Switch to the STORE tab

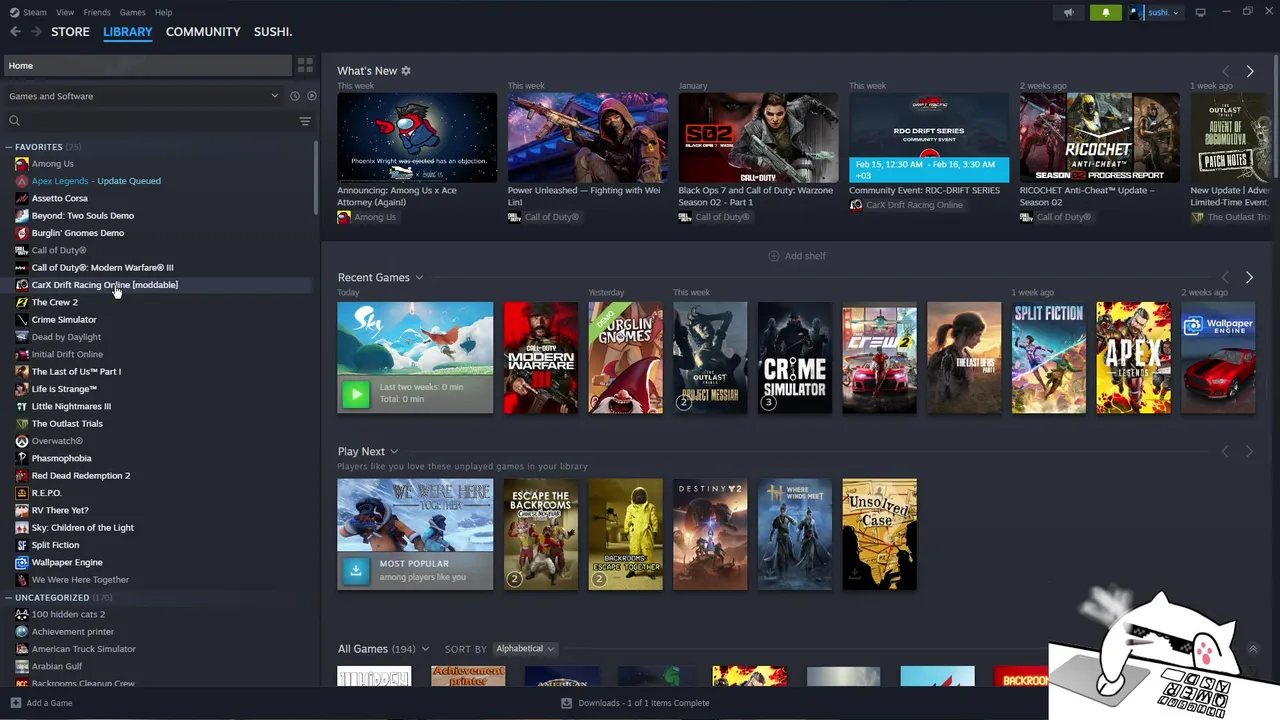tap(70, 32)
